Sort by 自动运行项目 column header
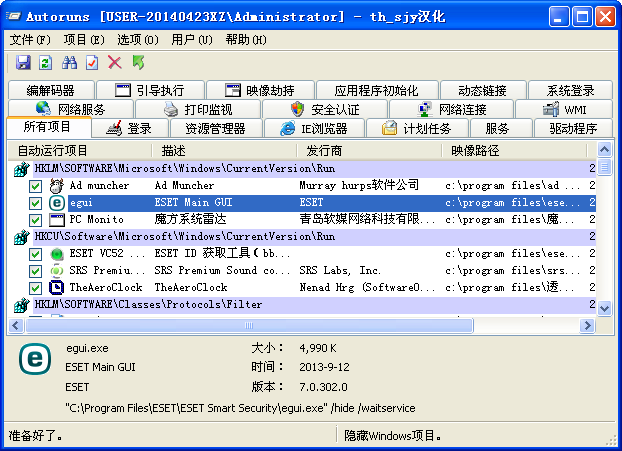The width and height of the screenshot is (622, 451). (80, 151)
